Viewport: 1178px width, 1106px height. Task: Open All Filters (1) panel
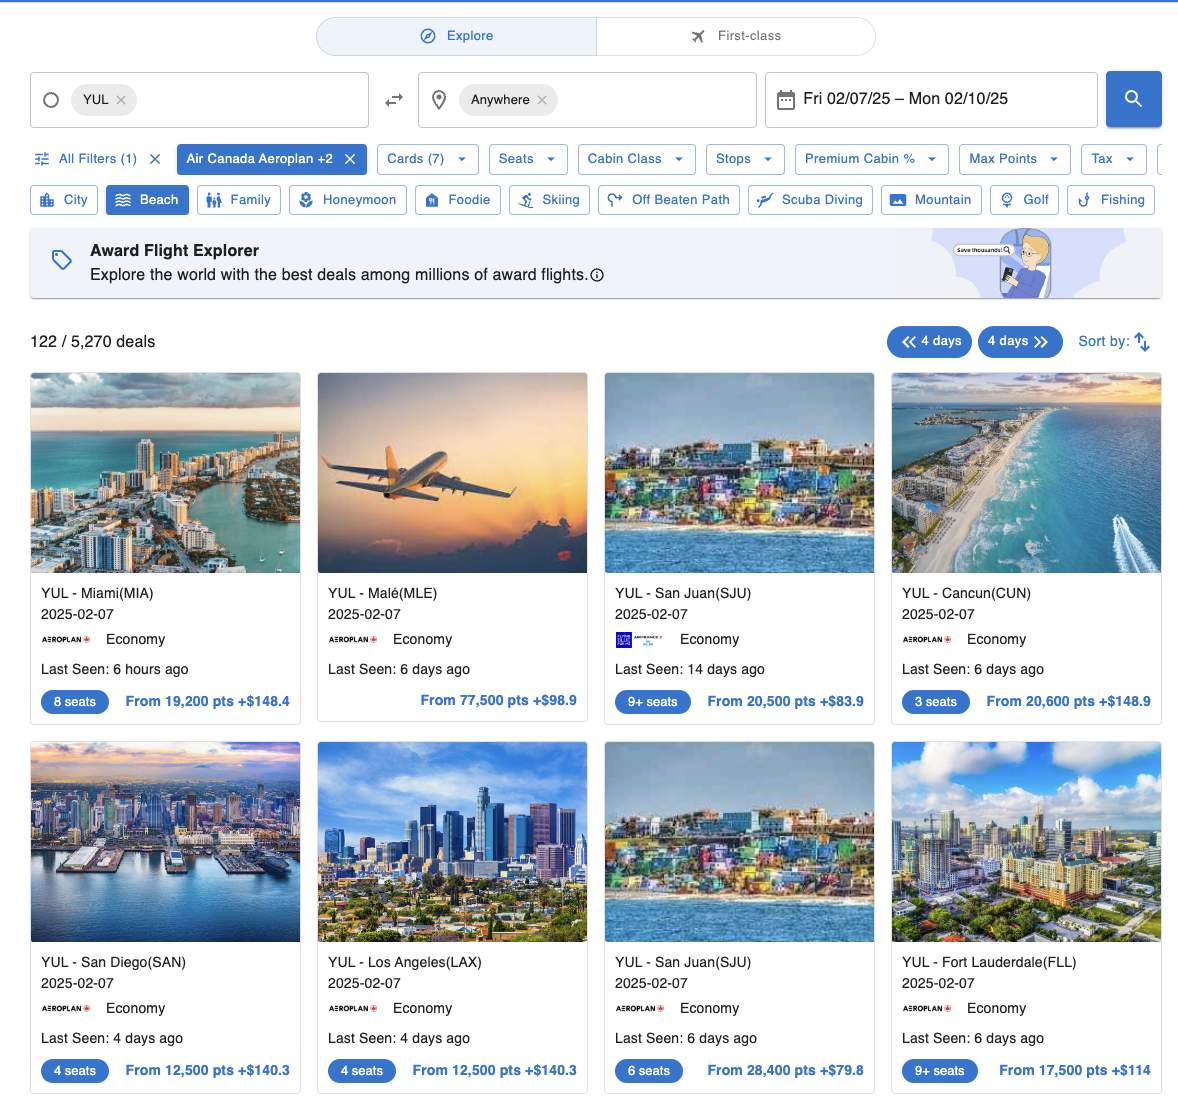86,159
